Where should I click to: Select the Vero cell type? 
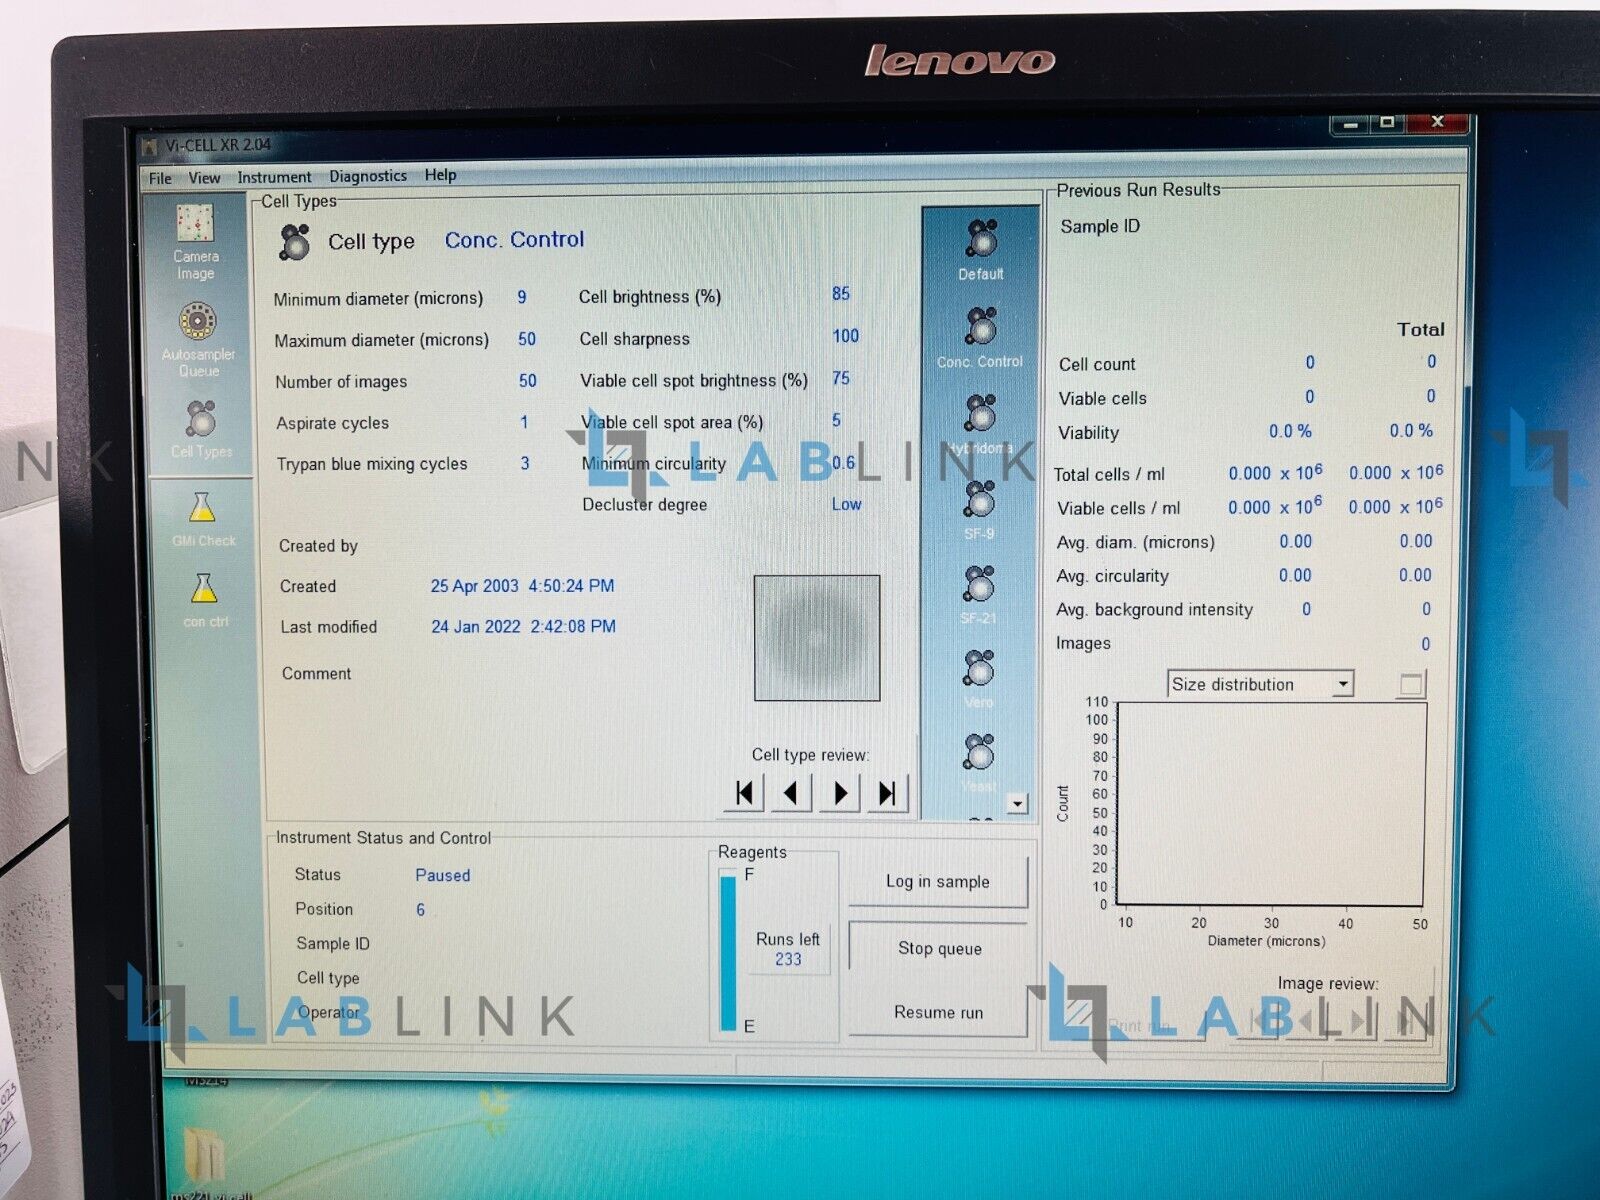(x=980, y=668)
